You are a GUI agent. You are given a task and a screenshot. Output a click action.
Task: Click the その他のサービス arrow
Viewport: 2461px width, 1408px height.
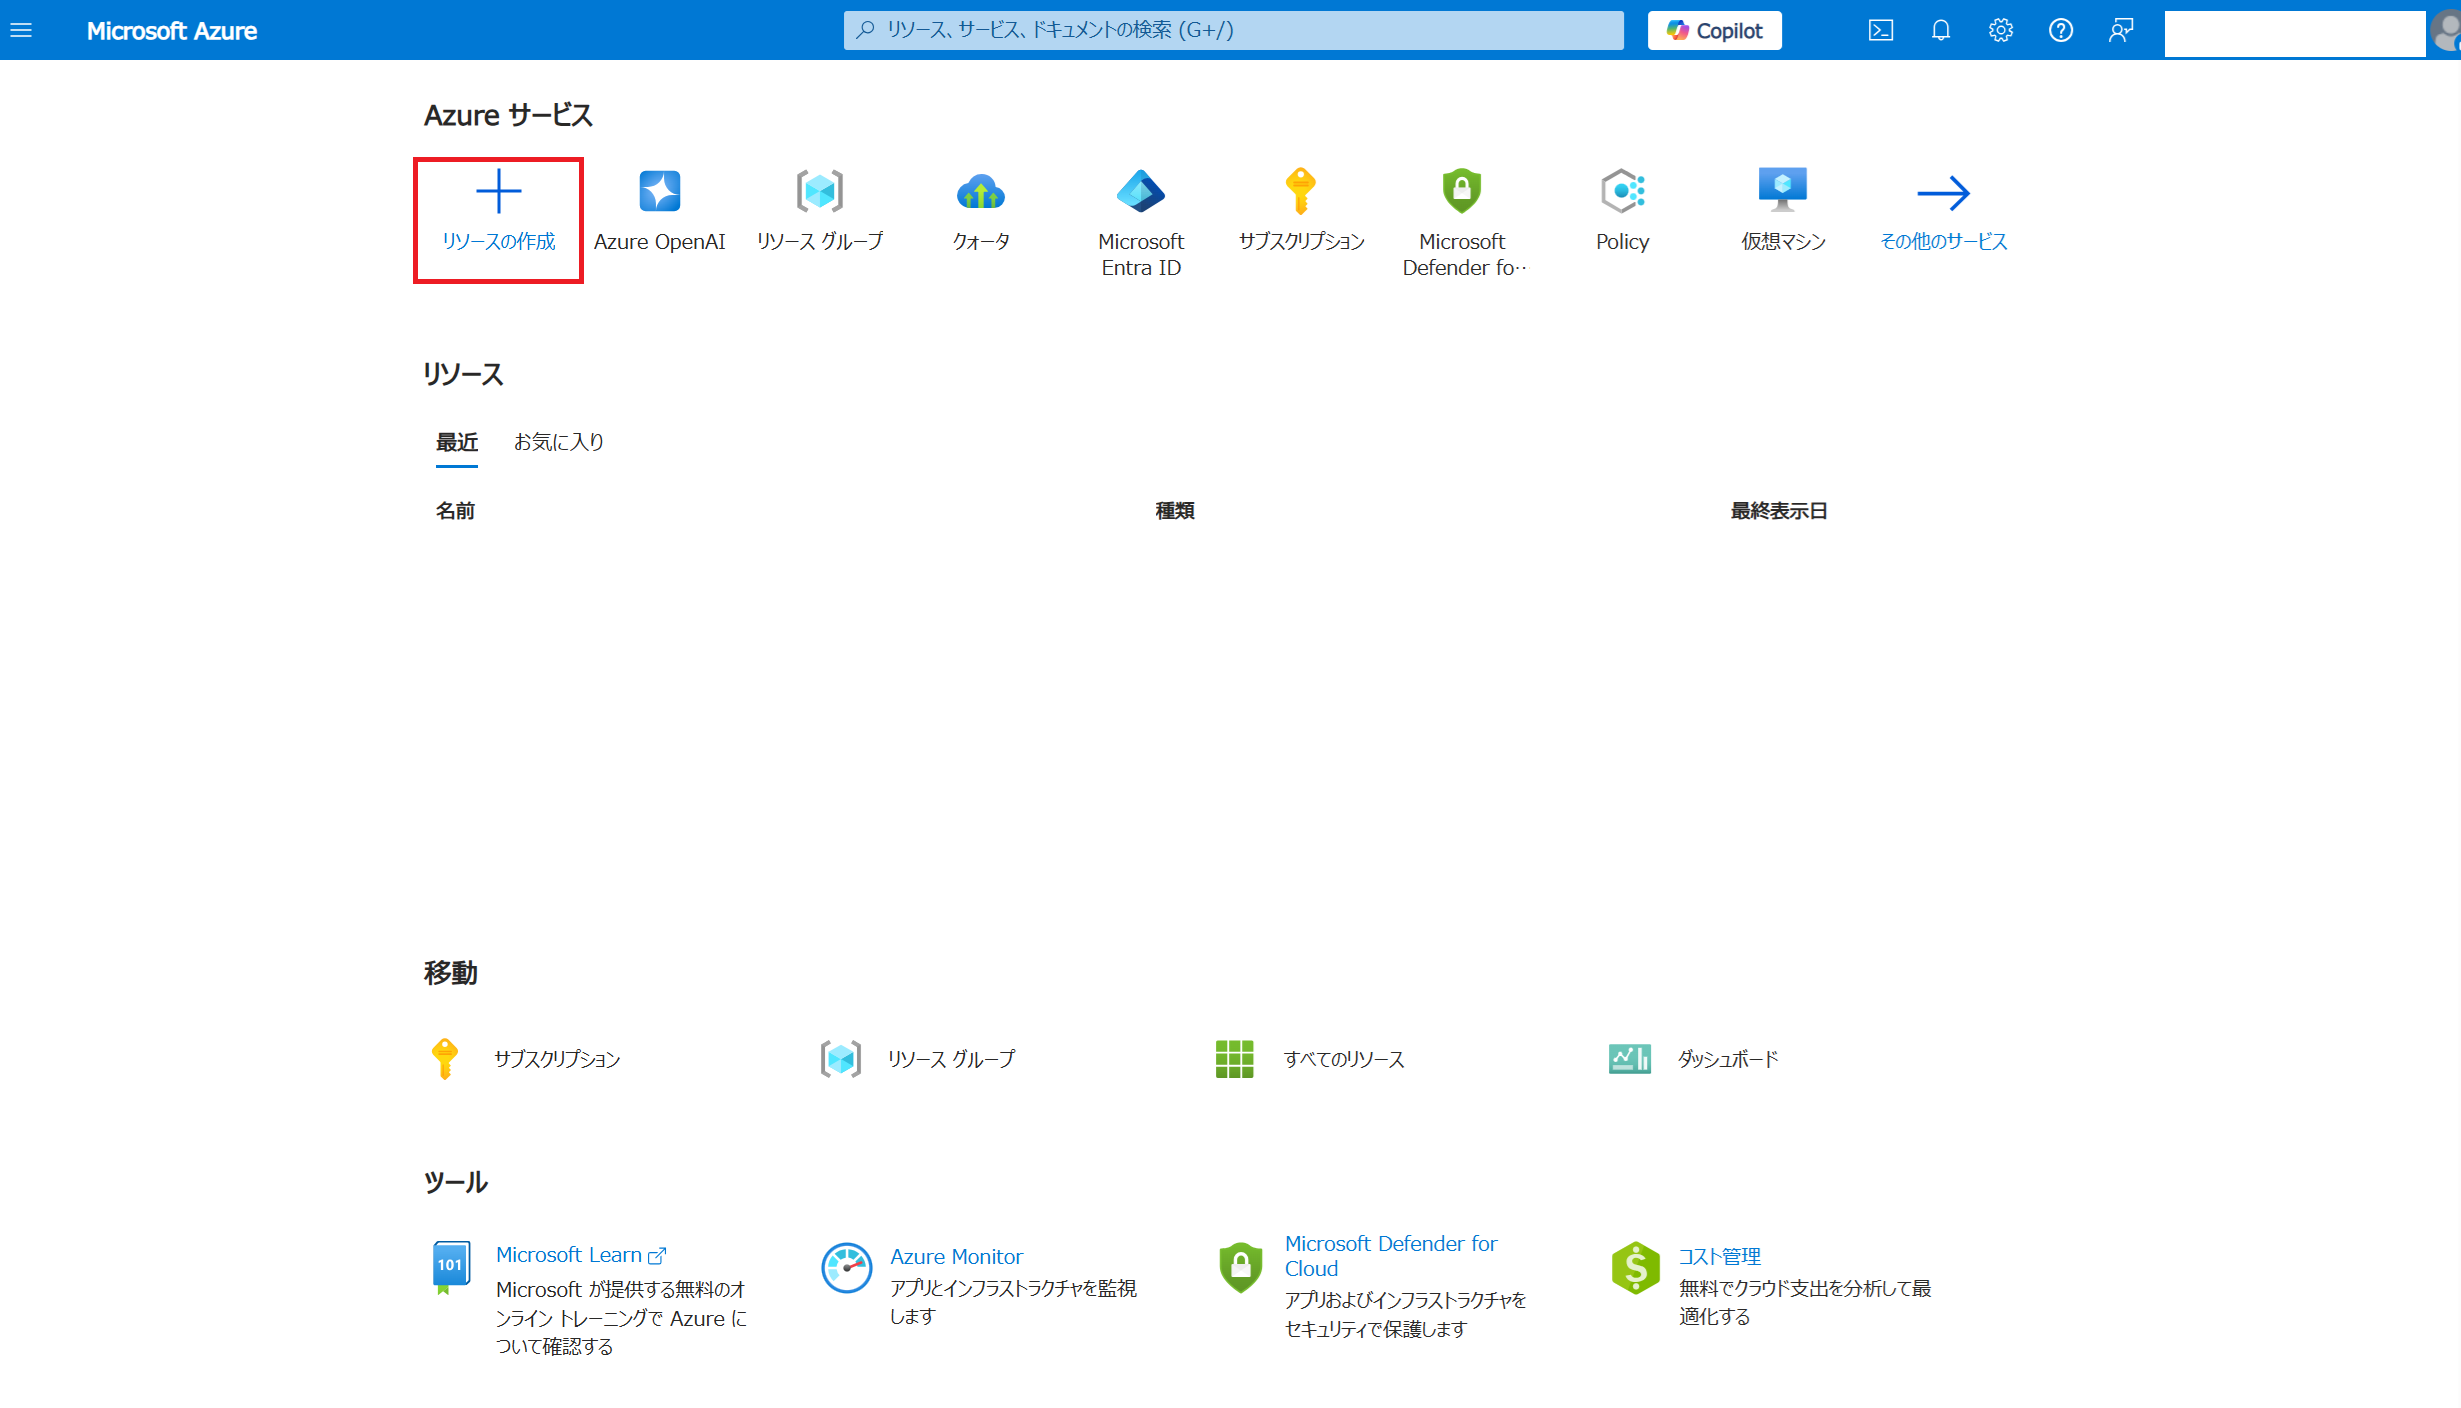(1943, 192)
